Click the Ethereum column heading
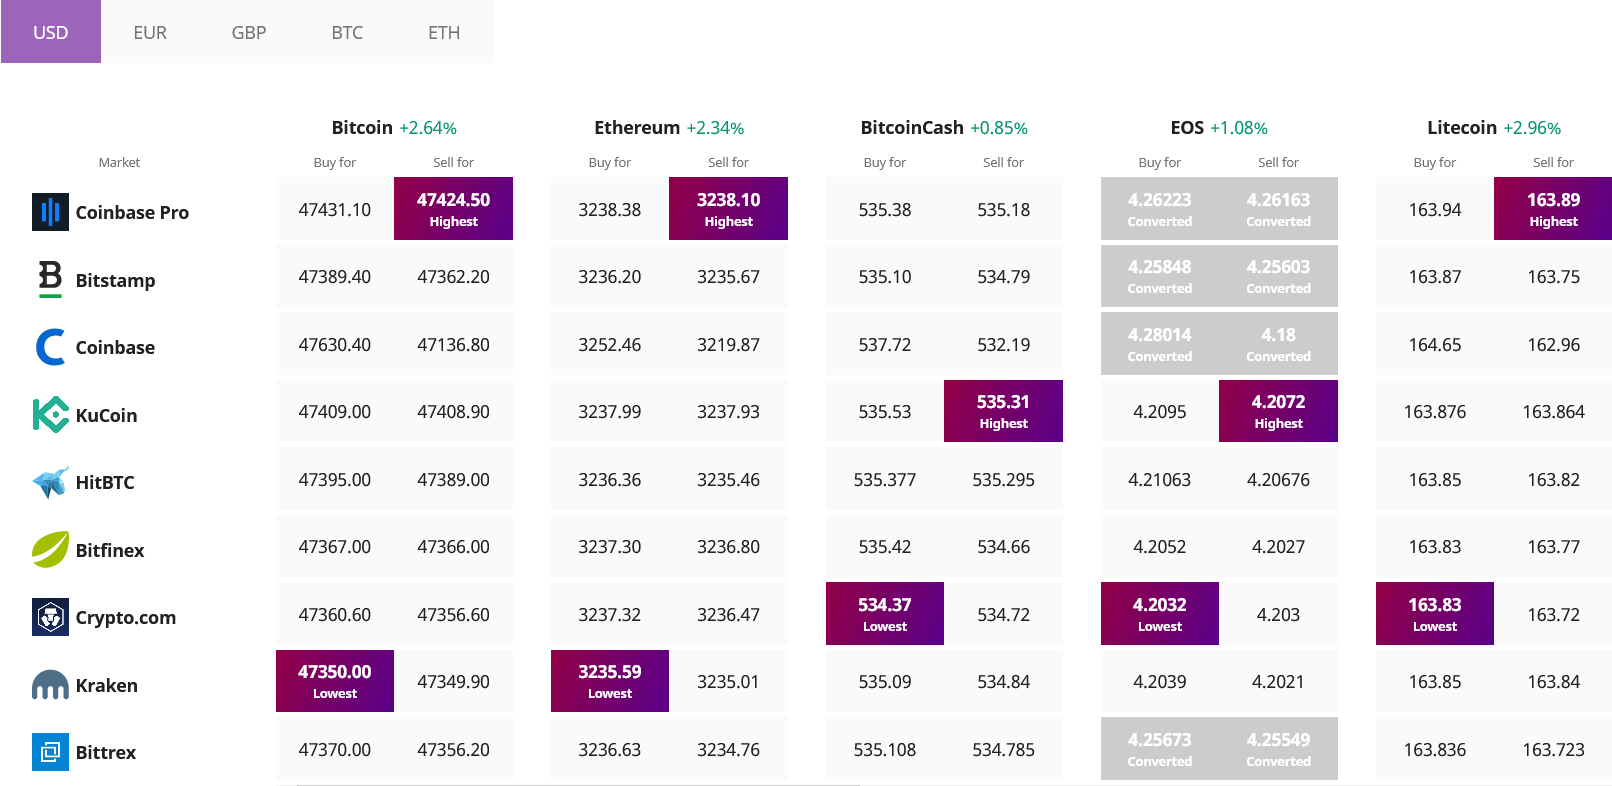 [x=637, y=127]
